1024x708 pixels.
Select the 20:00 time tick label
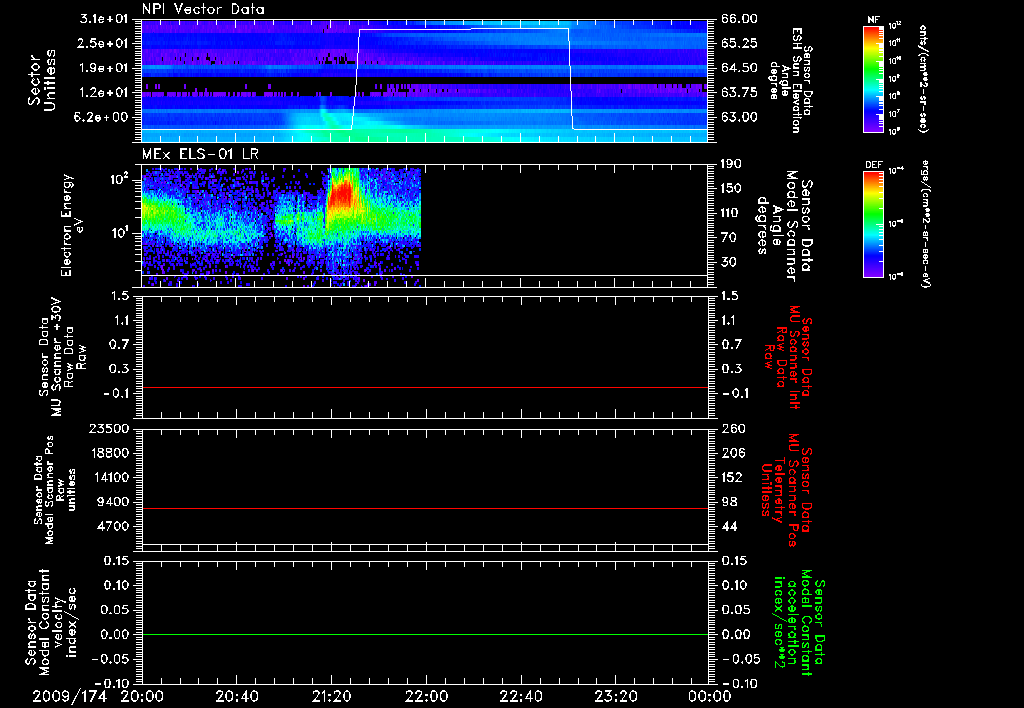point(142,696)
